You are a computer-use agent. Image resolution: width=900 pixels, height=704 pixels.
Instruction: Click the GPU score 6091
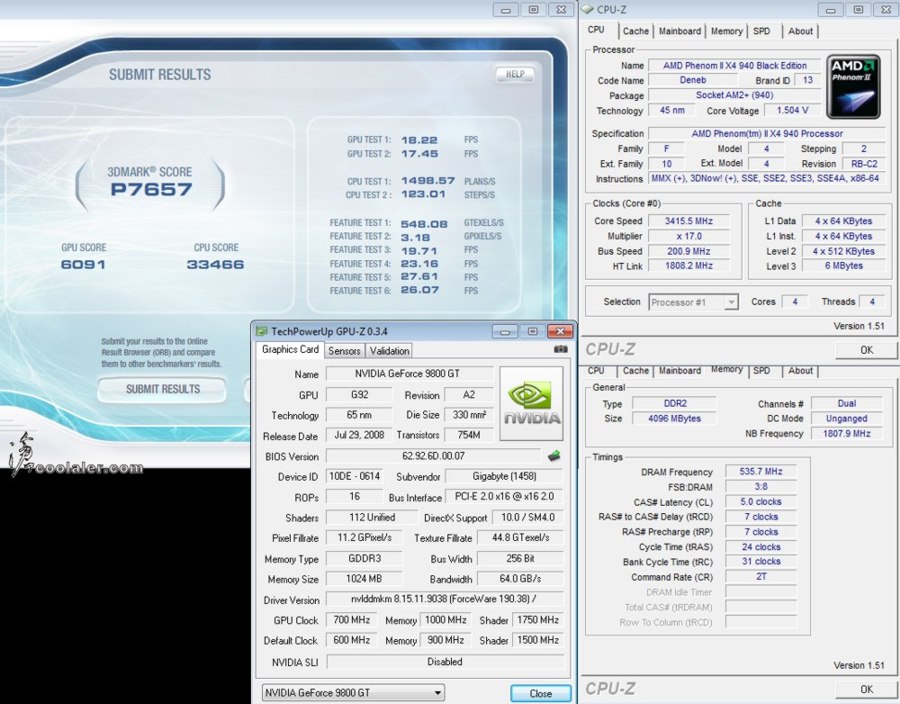pyautogui.click(x=83, y=265)
